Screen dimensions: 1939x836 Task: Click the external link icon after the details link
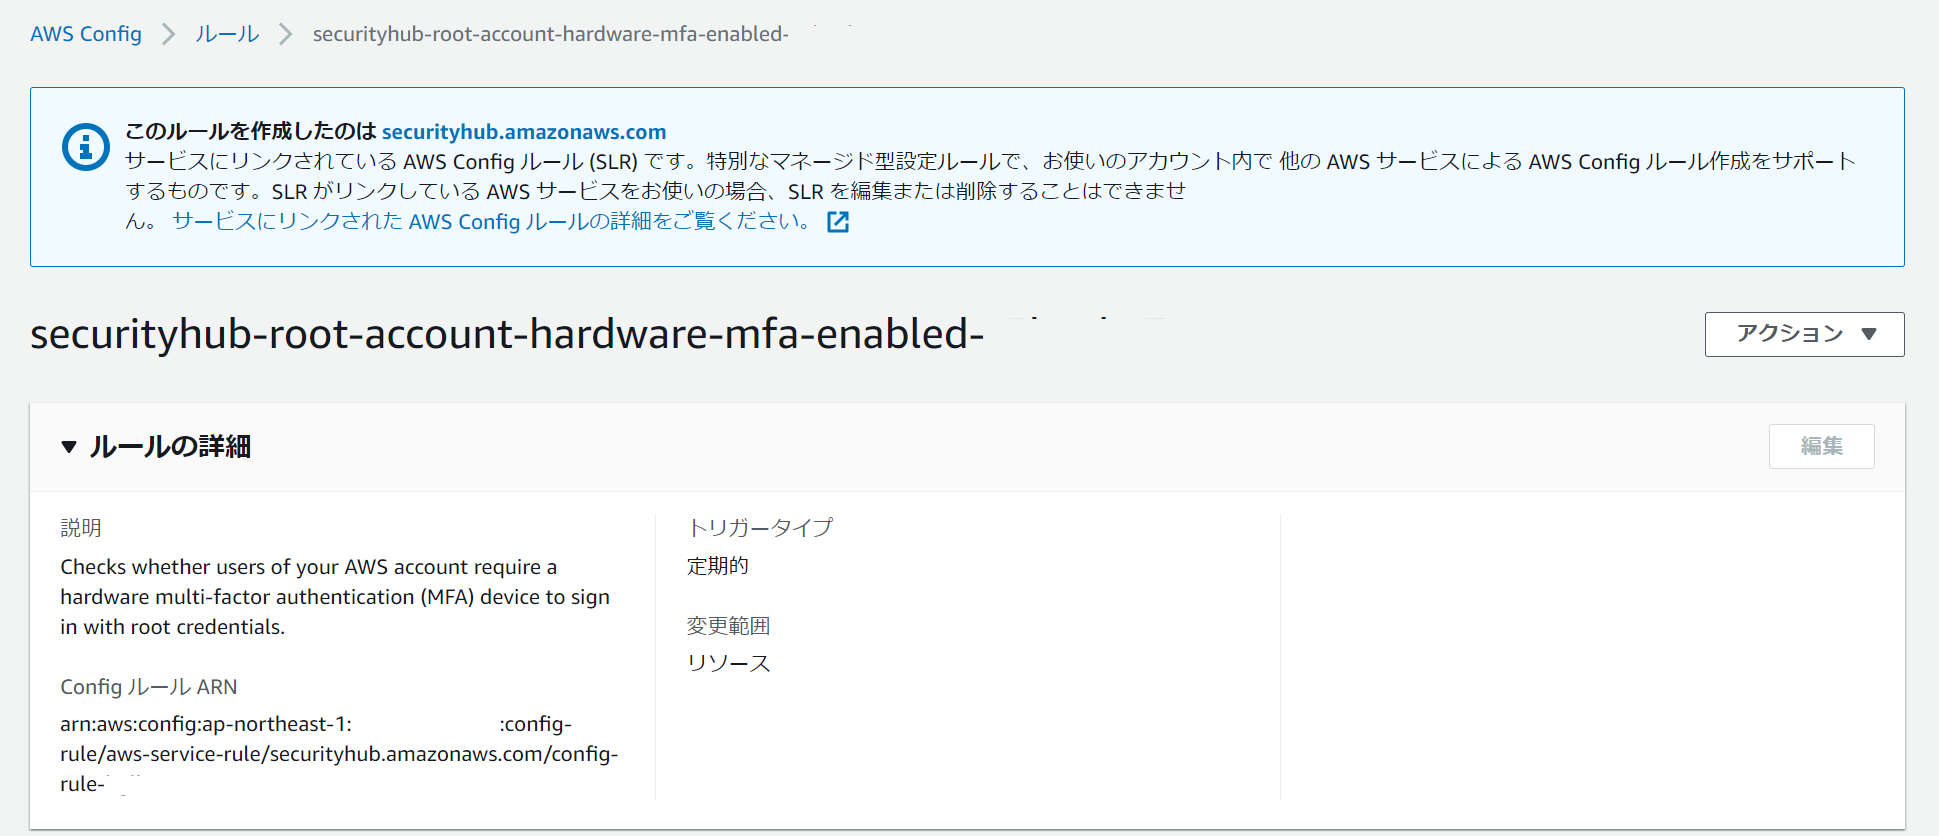pos(838,222)
